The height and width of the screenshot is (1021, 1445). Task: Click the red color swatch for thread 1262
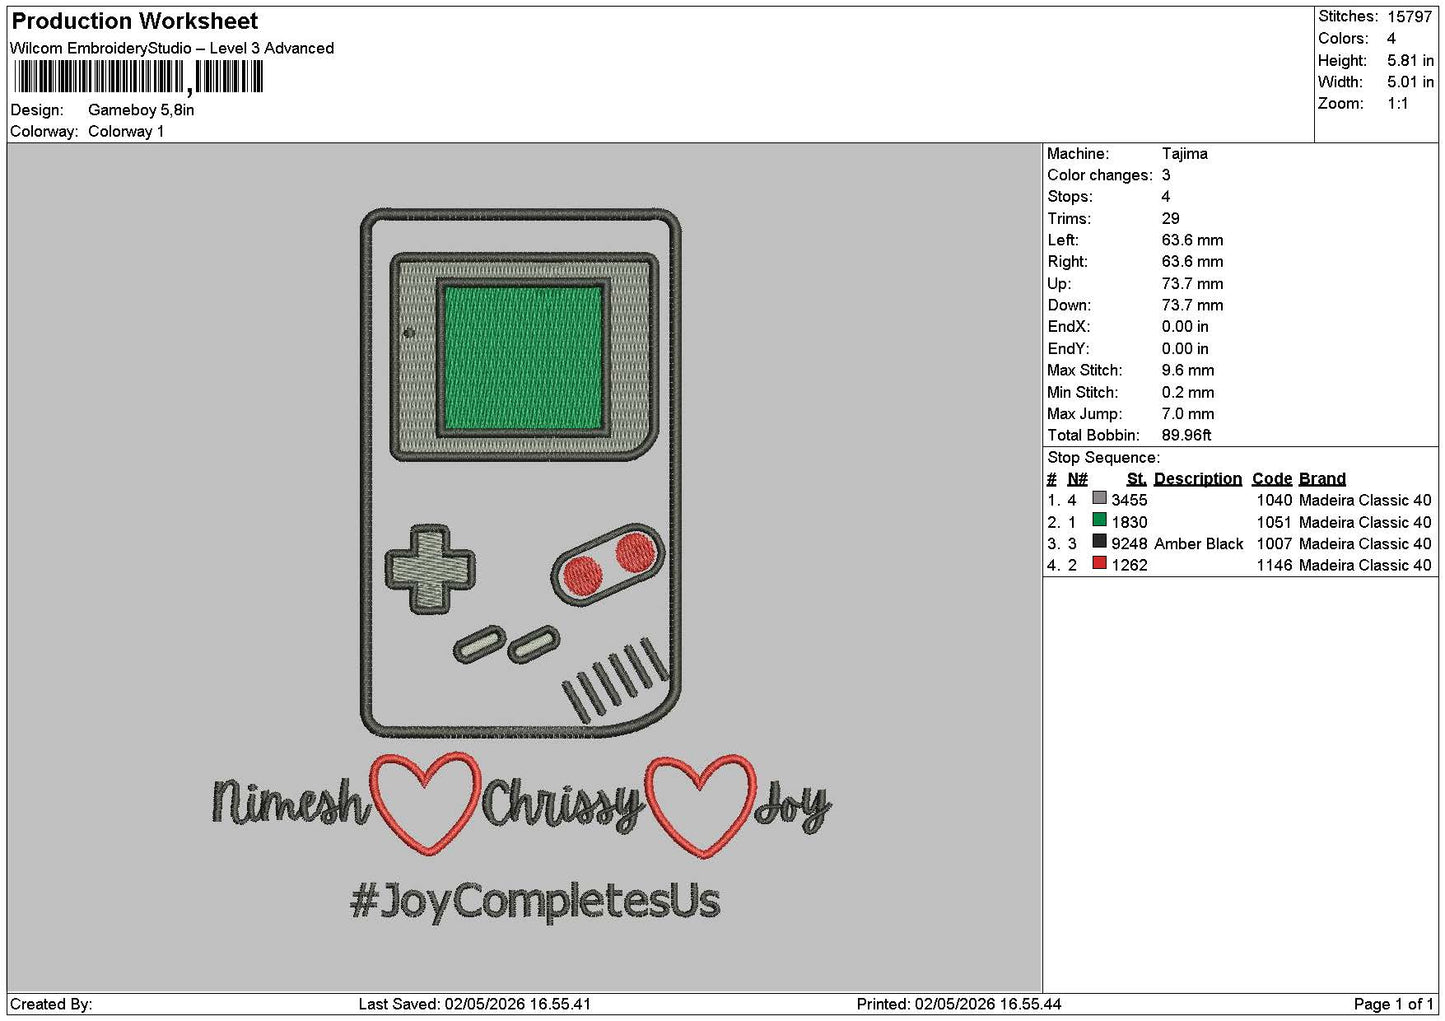click(x=1099, y=564)
